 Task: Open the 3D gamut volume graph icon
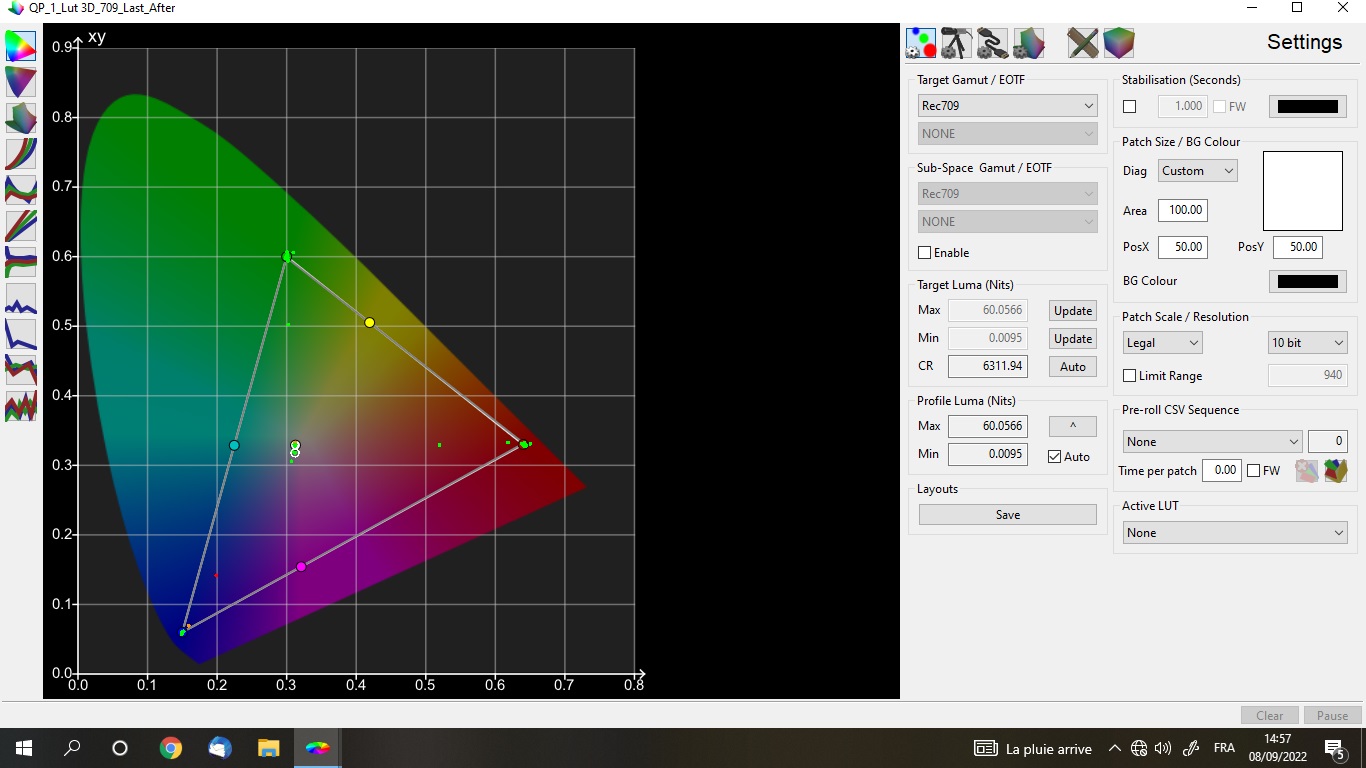21,118
